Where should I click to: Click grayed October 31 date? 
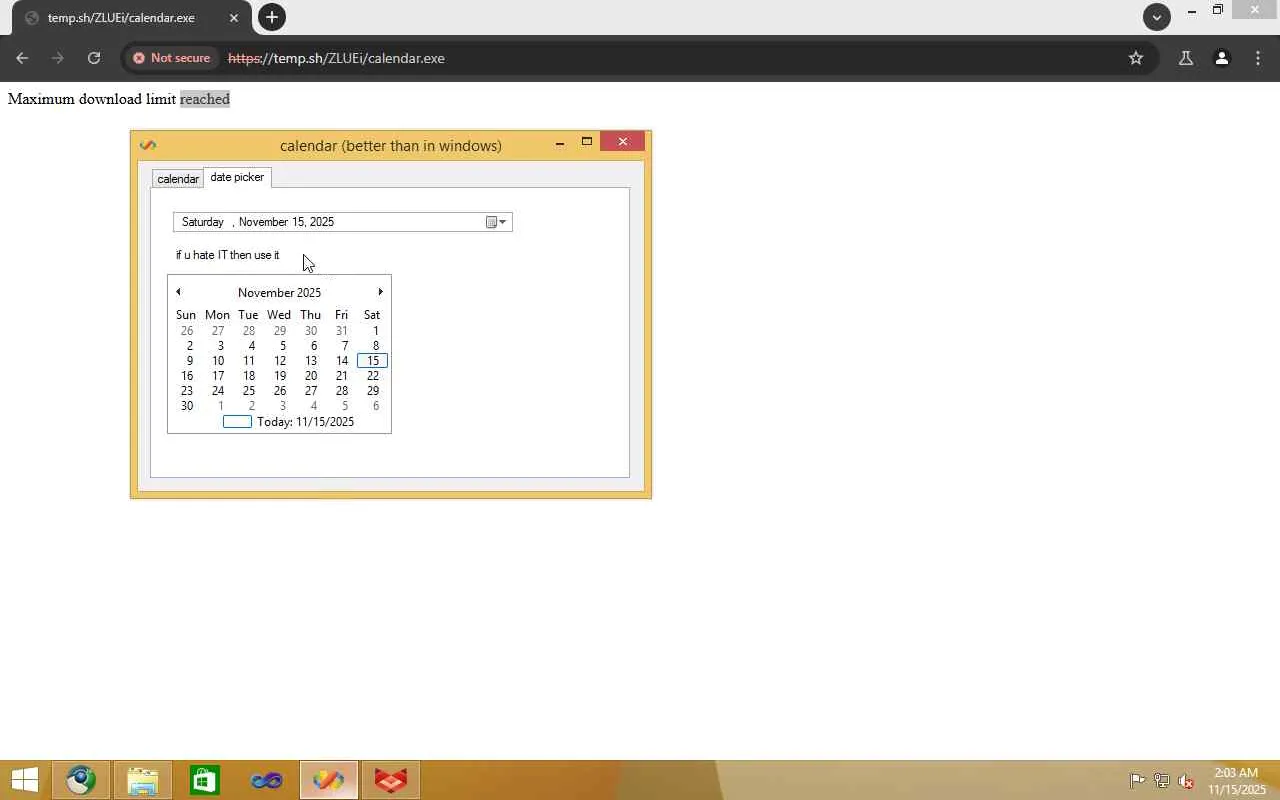tap(342, 331)
